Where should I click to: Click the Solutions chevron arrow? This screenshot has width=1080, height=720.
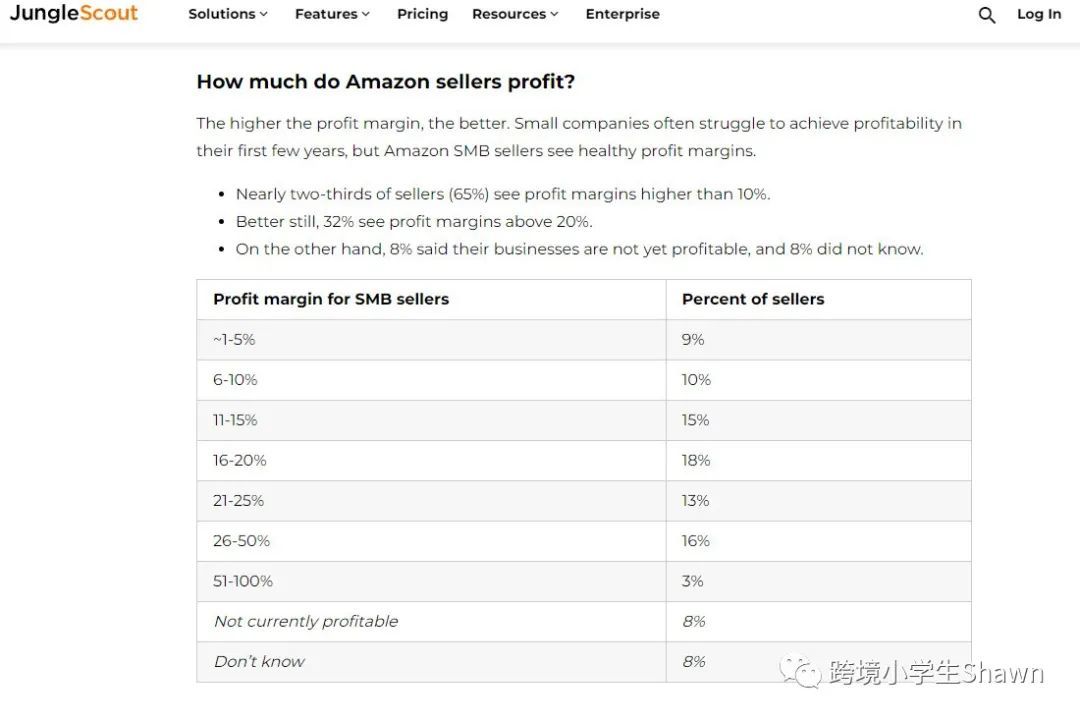coord(264,14)
